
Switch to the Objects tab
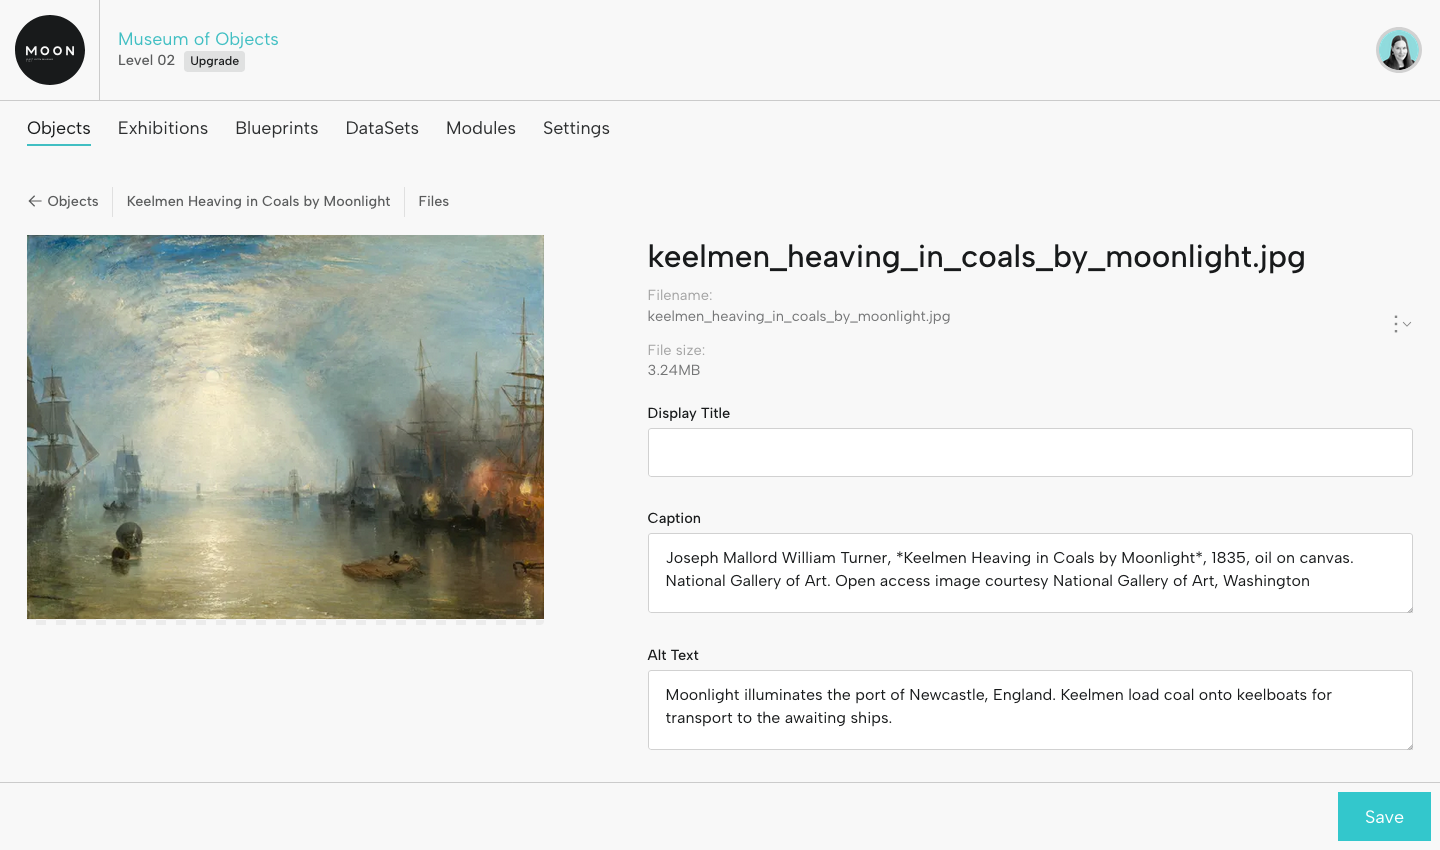pyautogui.click(x=59, y=128)
